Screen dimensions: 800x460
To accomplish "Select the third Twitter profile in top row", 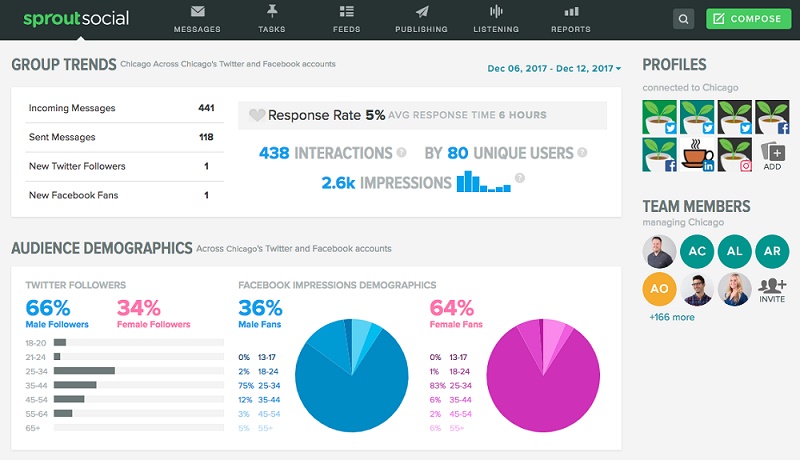I will [x=735, y=117].
